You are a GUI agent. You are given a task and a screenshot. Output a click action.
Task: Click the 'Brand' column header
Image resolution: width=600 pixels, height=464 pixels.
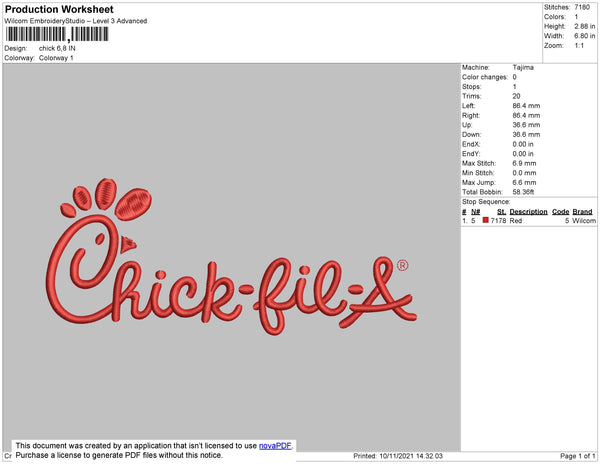pyautogui.click(x=582, y=212)
